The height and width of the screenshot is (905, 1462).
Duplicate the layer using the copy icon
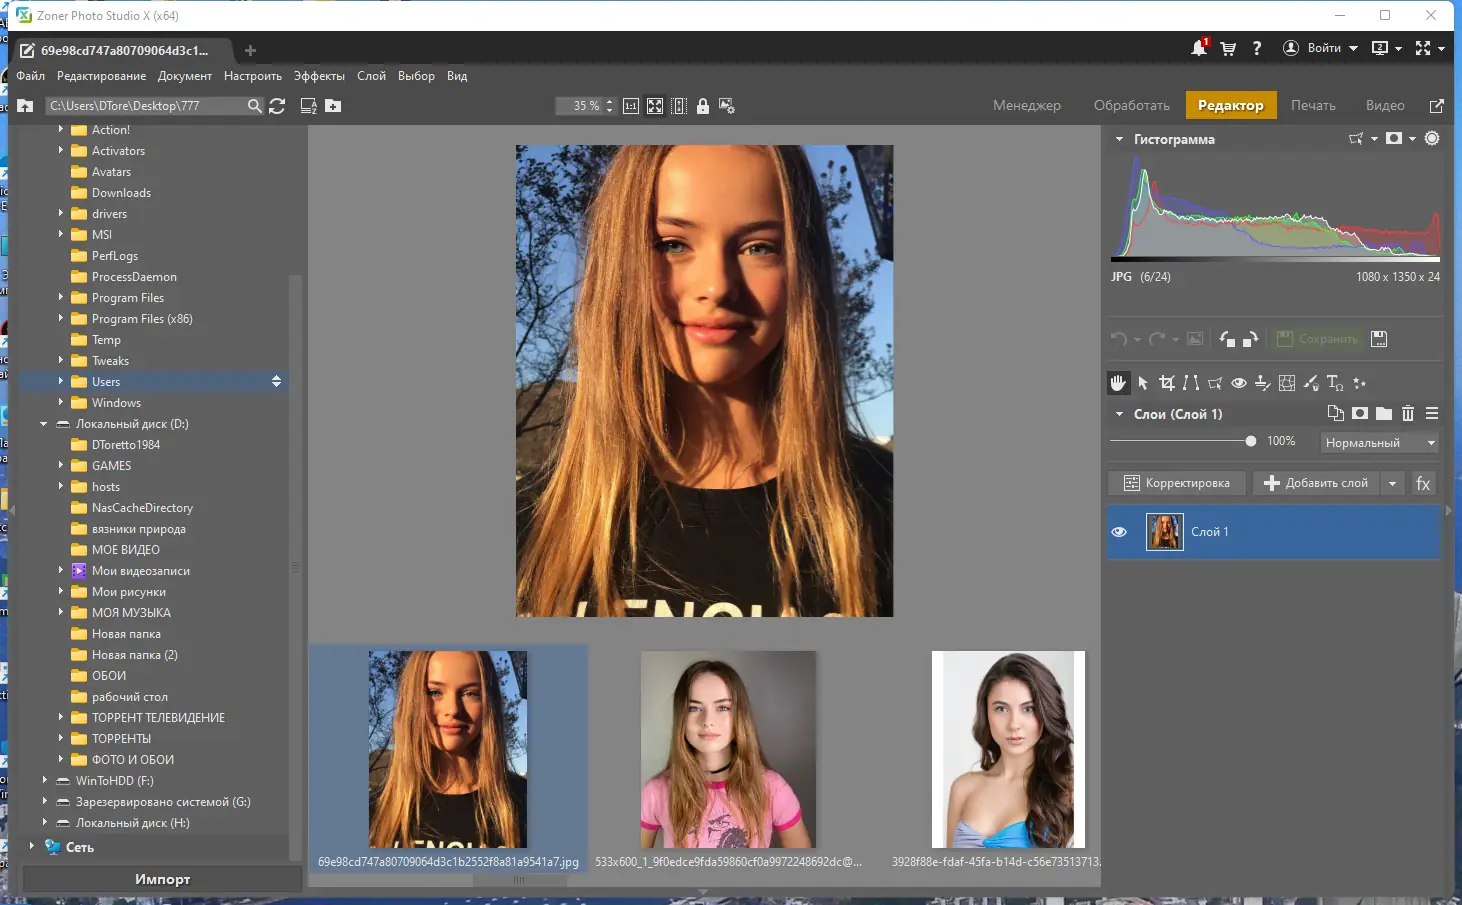coord(1335,413)
